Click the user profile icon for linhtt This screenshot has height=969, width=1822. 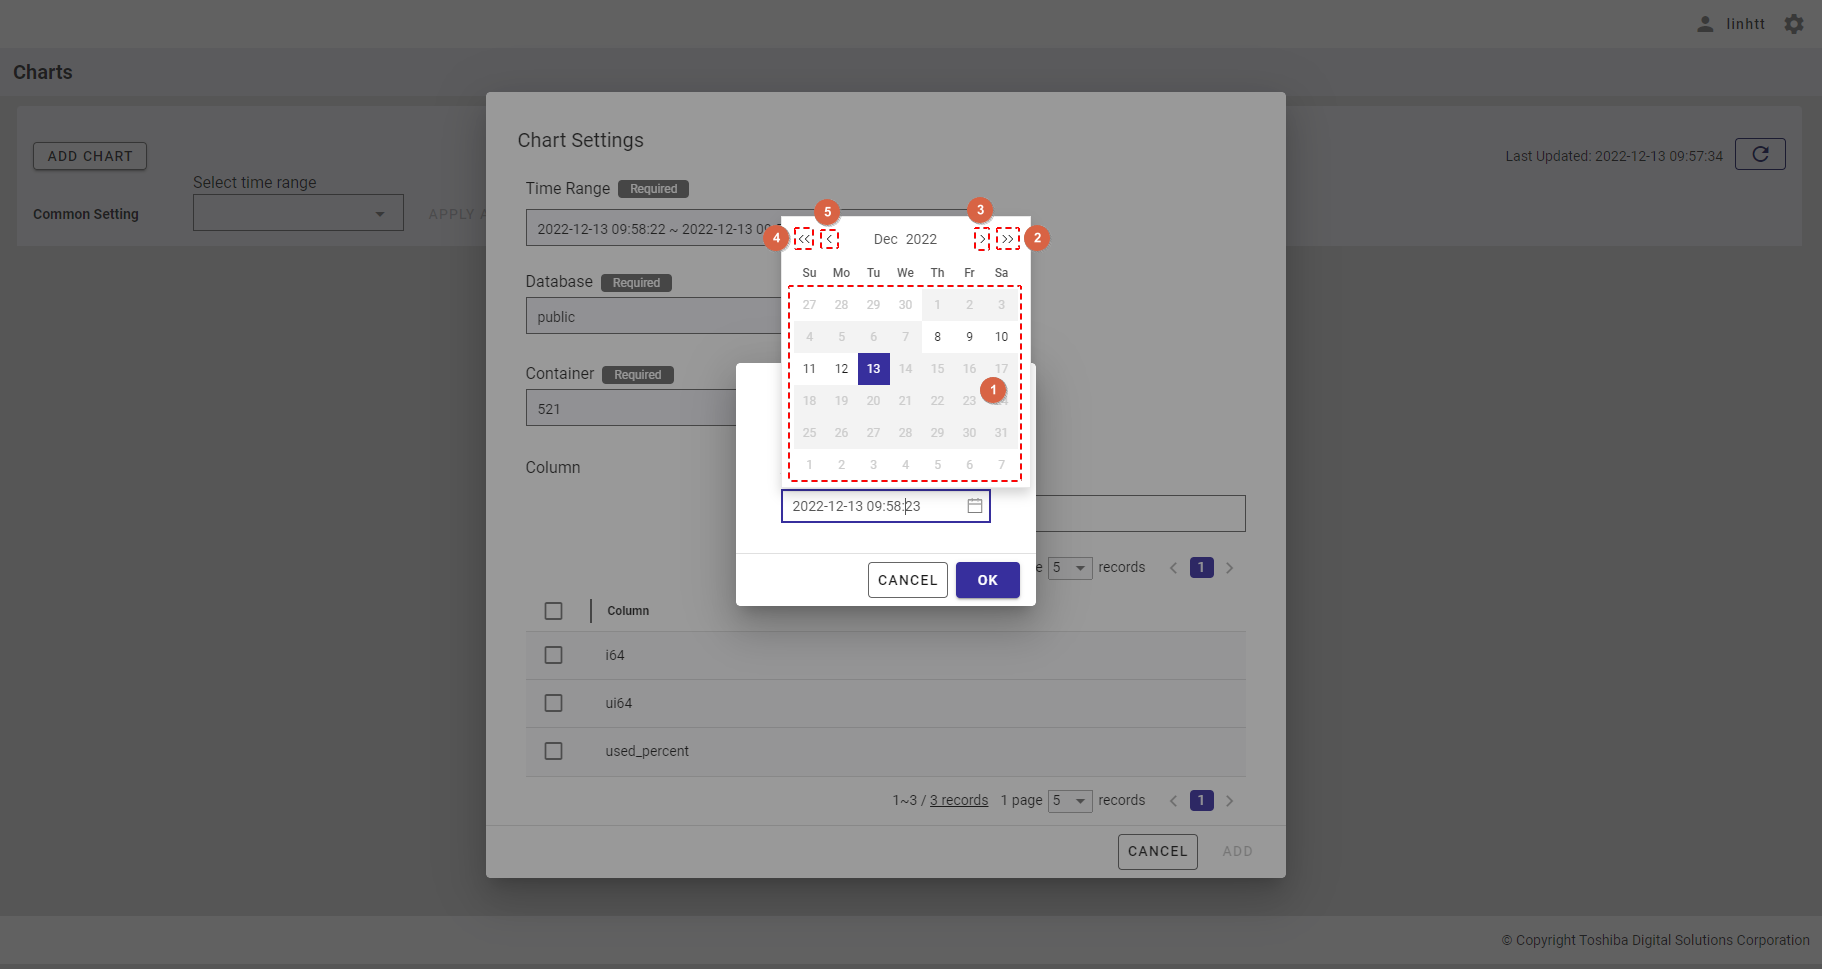click(x=1705, y=24)
